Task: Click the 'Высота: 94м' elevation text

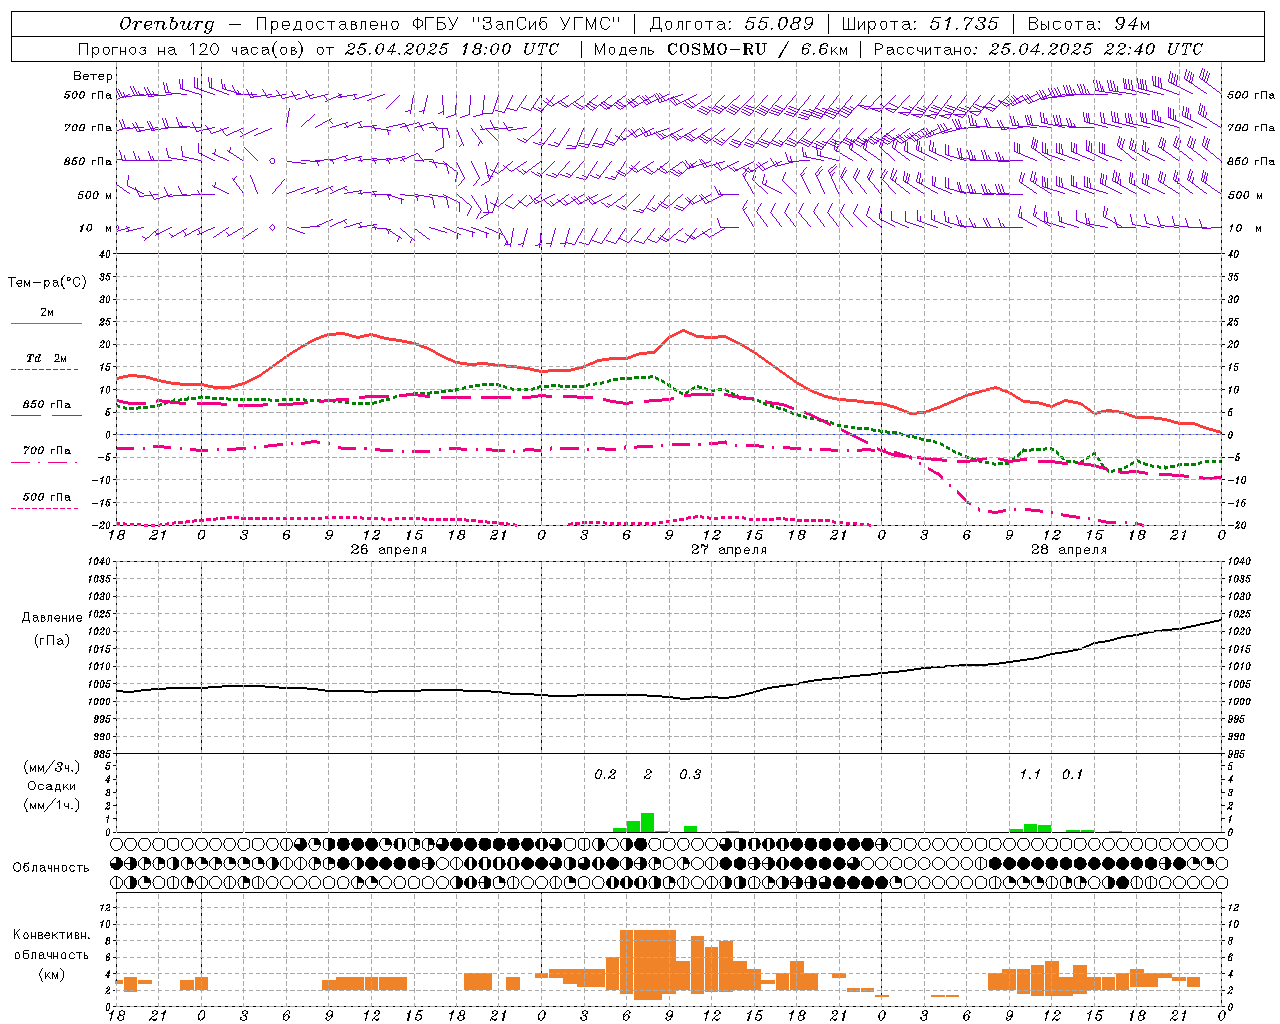Action: coord(1089,24)
